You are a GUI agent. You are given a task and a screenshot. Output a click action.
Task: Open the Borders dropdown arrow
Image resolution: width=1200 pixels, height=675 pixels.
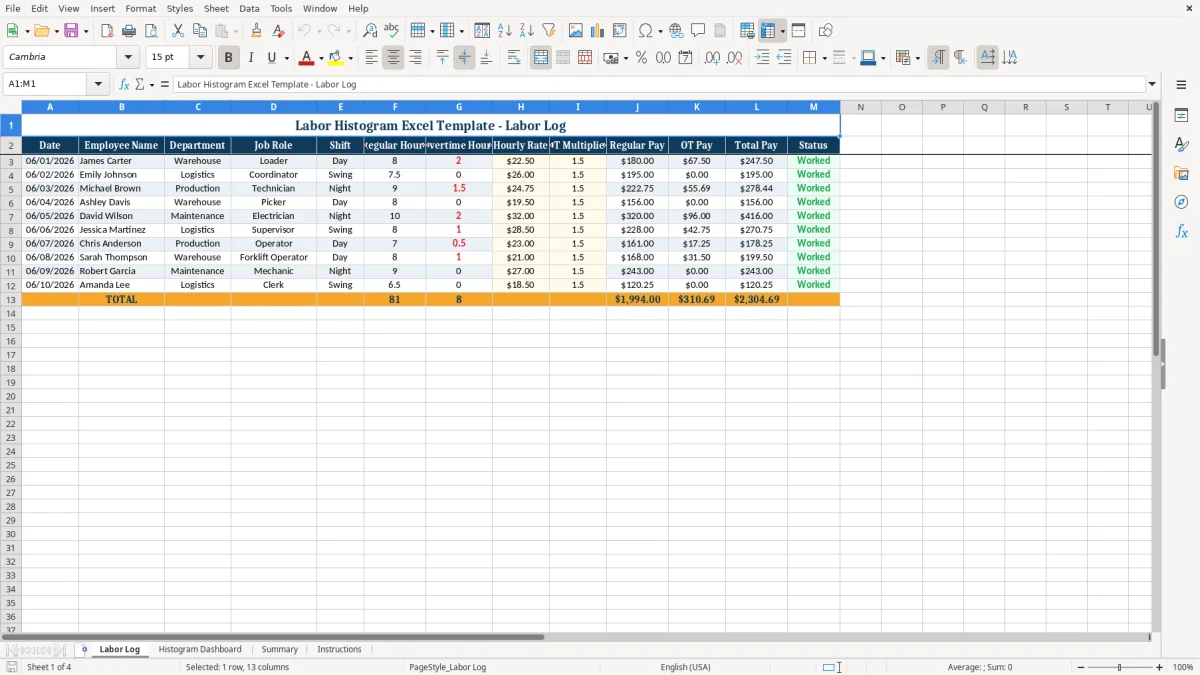tap(824, 58)
